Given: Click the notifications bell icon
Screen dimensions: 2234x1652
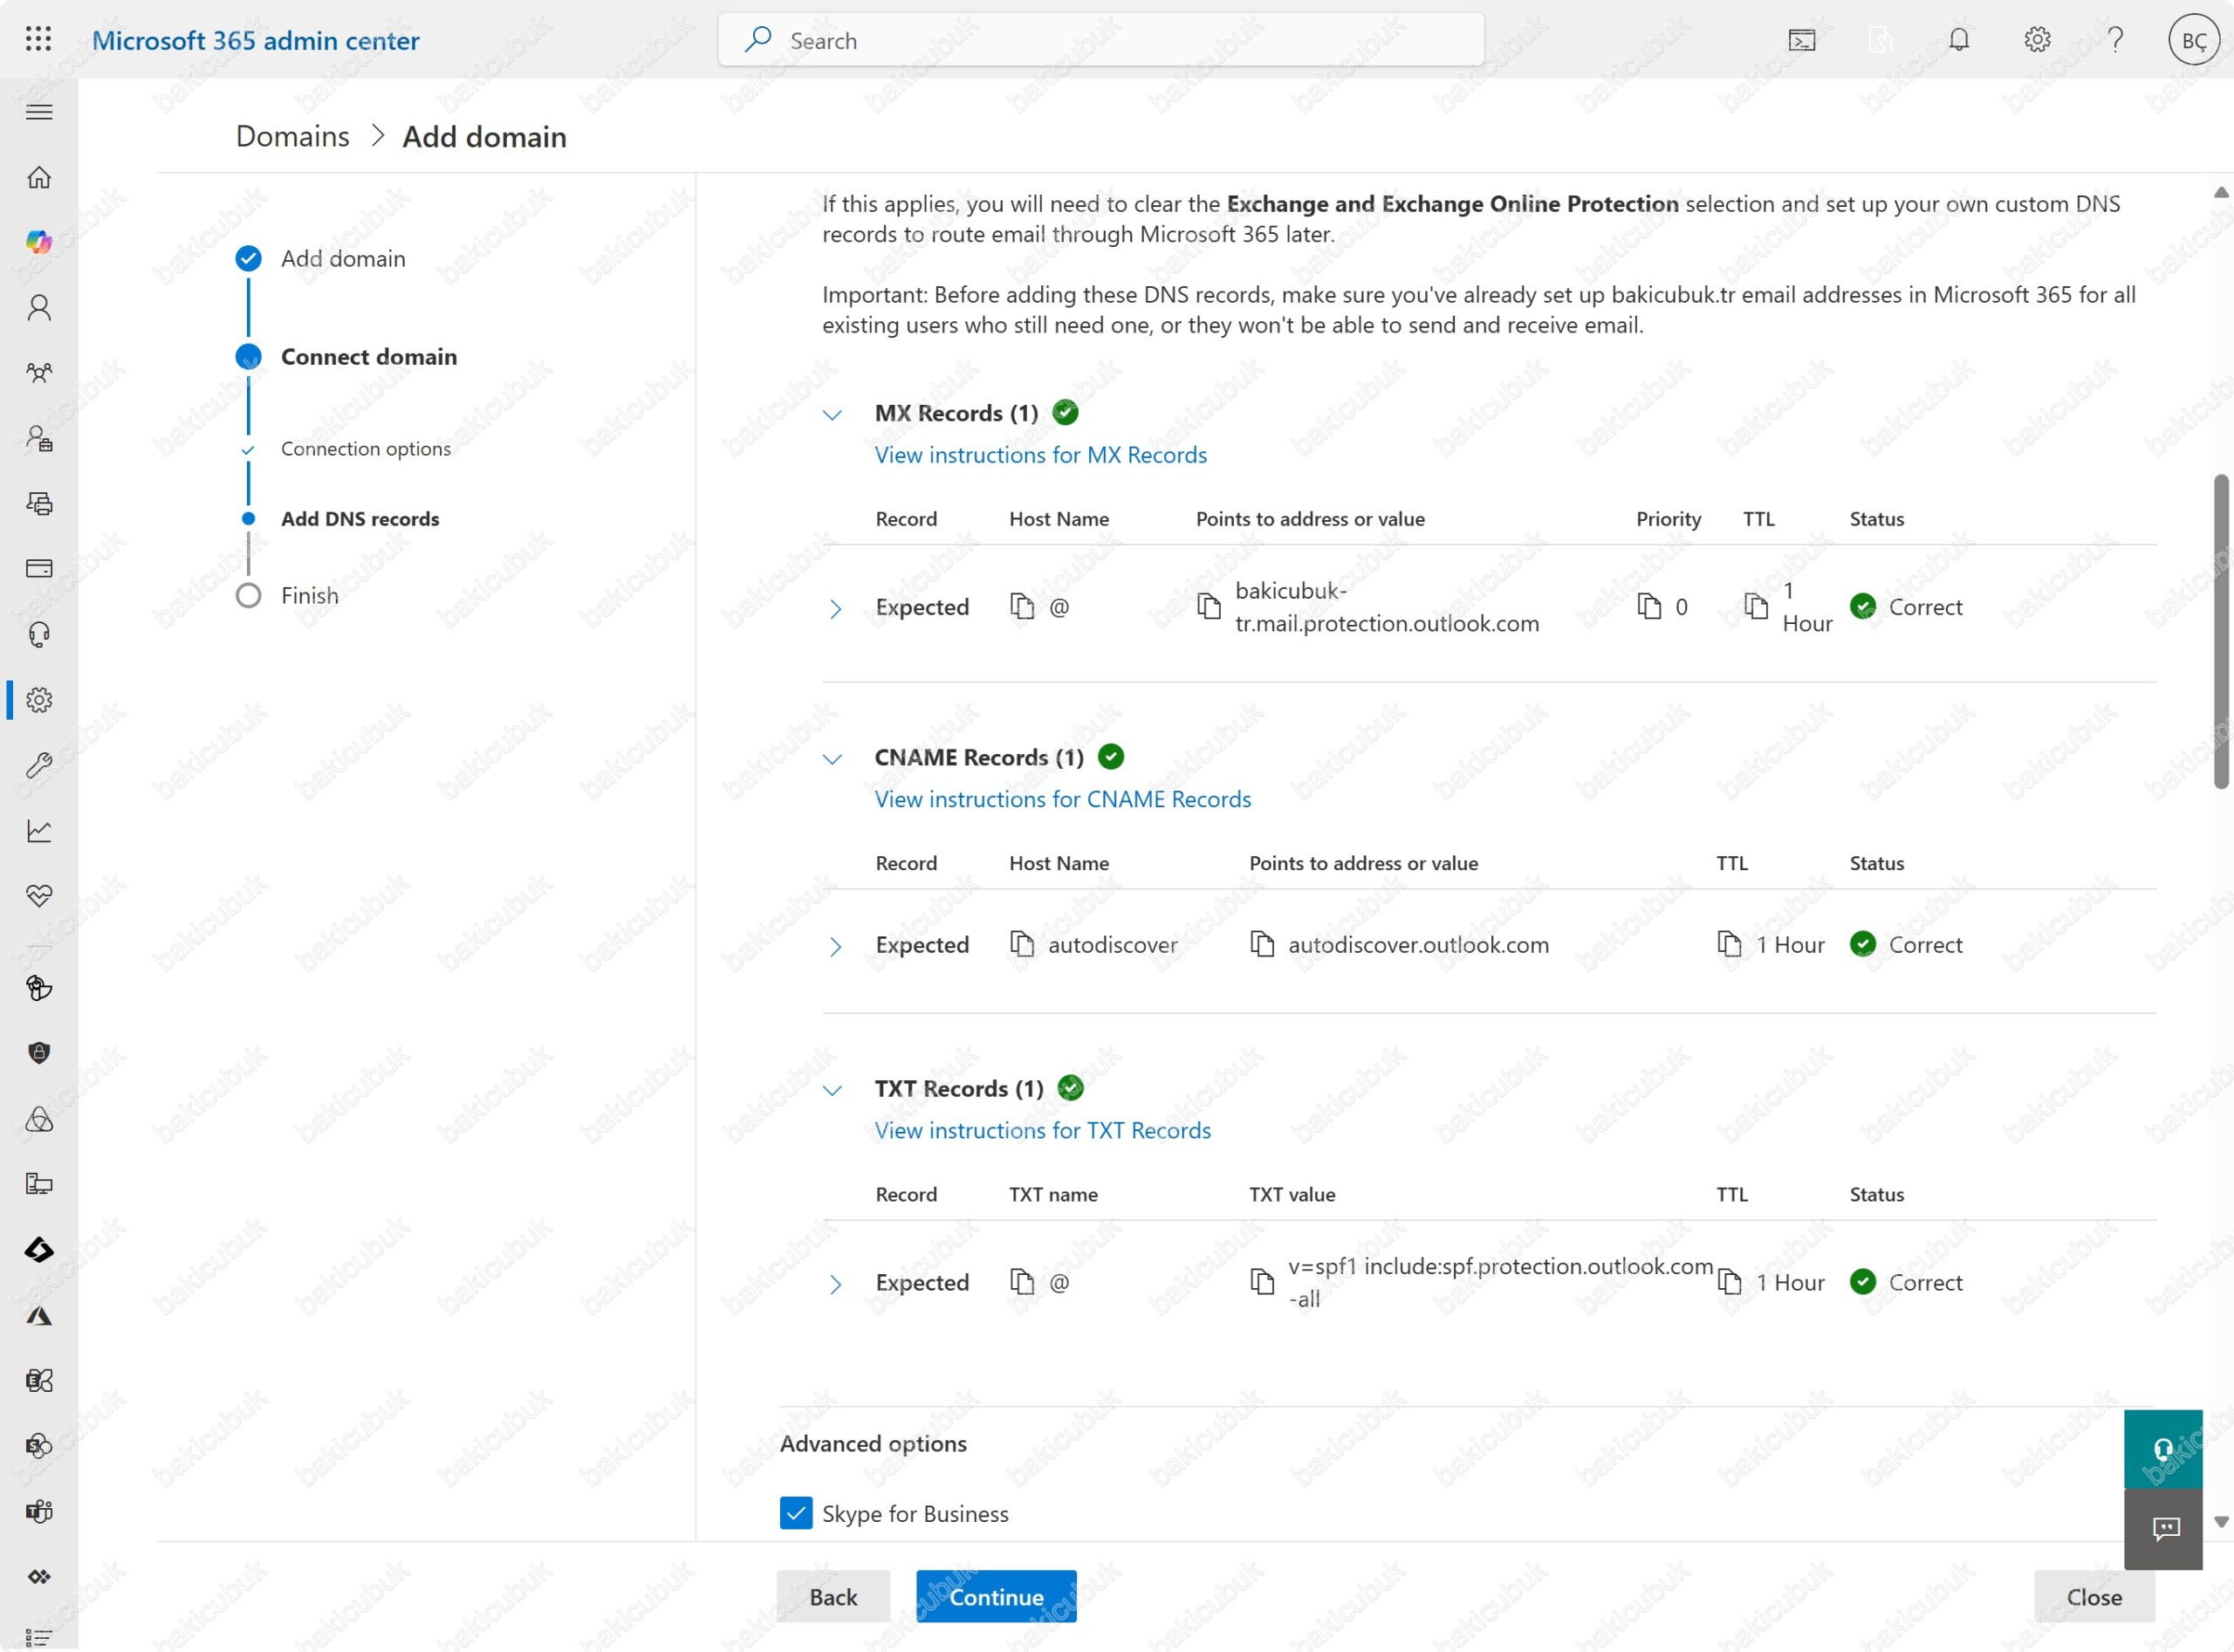Looking at the screenshot, I should tap(1958, 40).
